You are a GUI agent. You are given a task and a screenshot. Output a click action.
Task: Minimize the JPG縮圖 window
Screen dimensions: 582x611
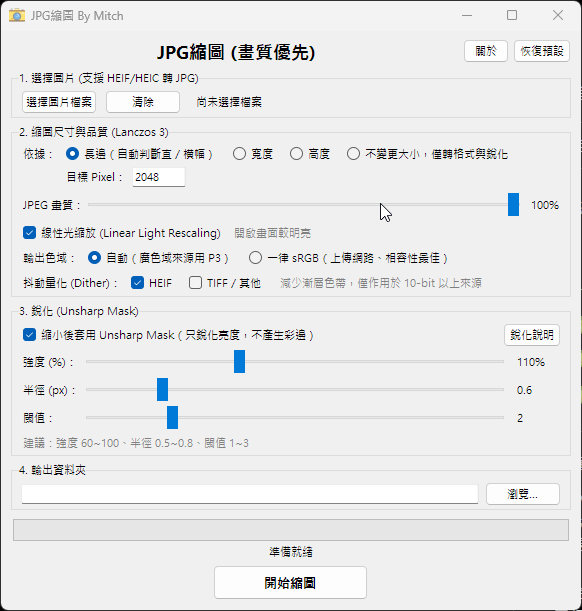[x=467, y=16]
